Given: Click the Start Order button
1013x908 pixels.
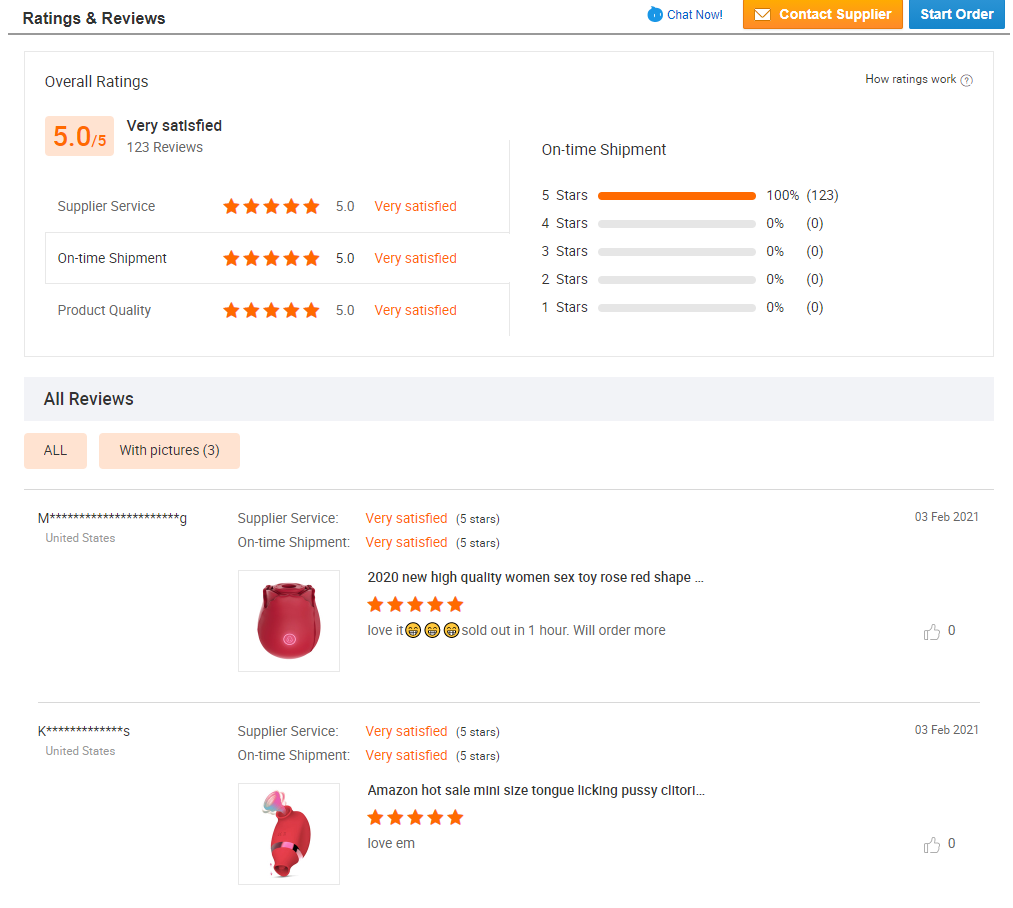Looking at the screenshot, I should pyautogui.click(x=956, y=14).
